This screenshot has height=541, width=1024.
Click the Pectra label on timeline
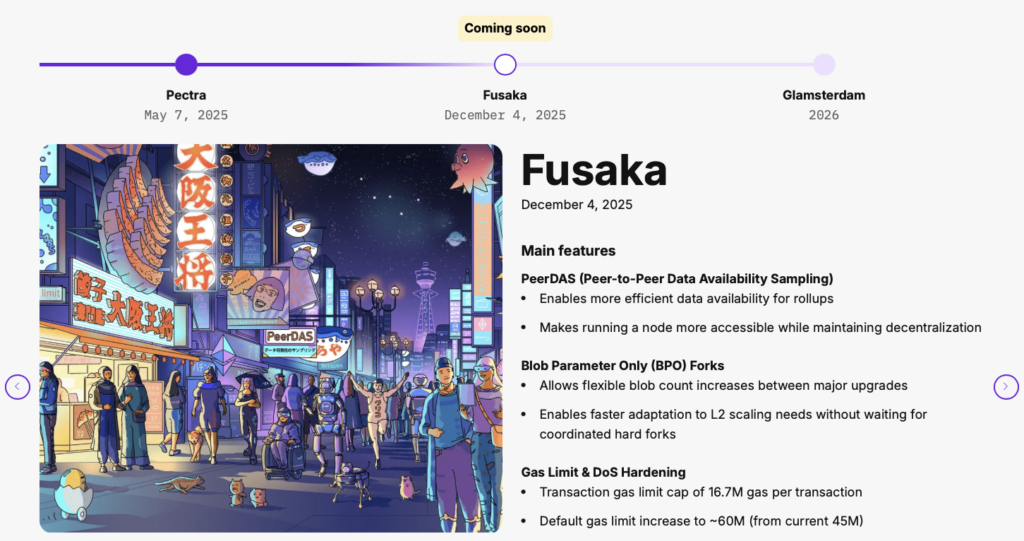[186, 95]
